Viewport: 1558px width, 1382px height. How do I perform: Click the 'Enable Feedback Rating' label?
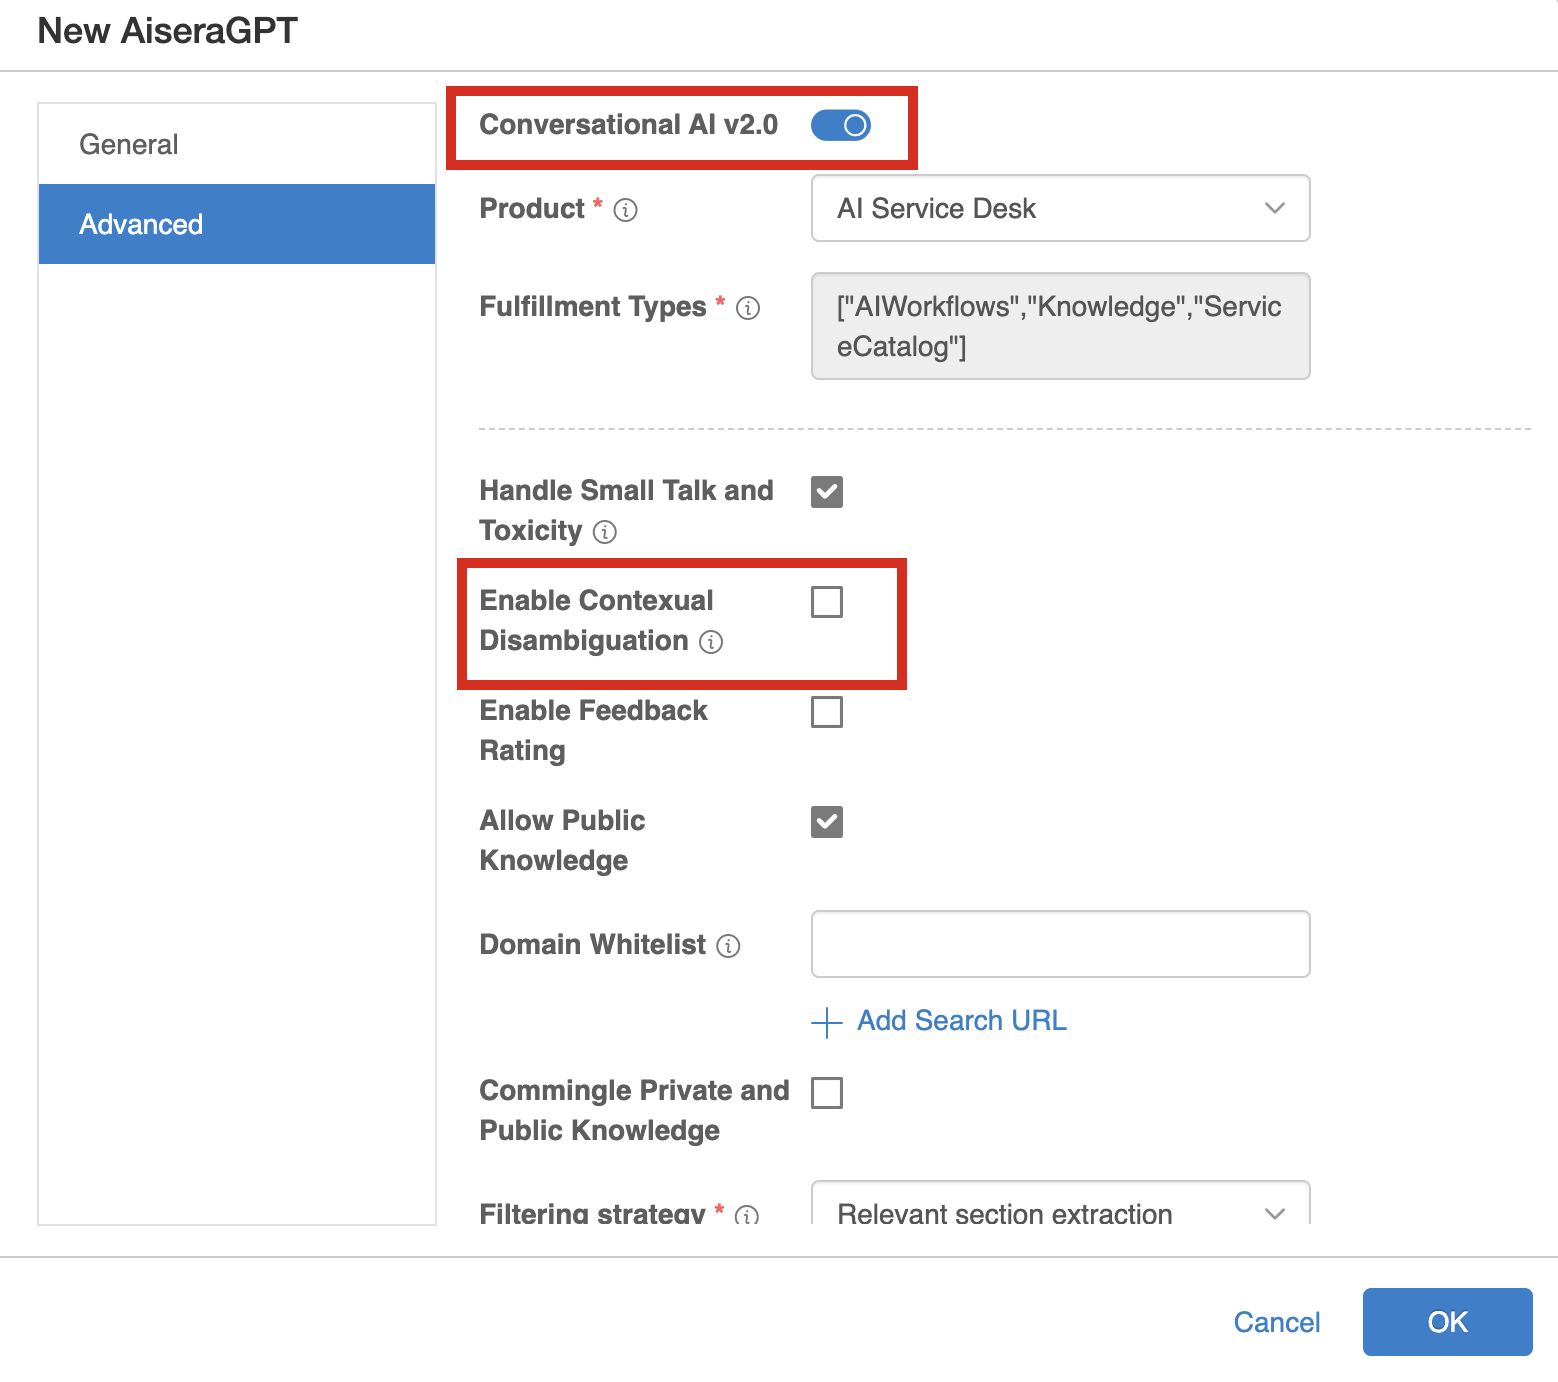click(x=594, y=730)
